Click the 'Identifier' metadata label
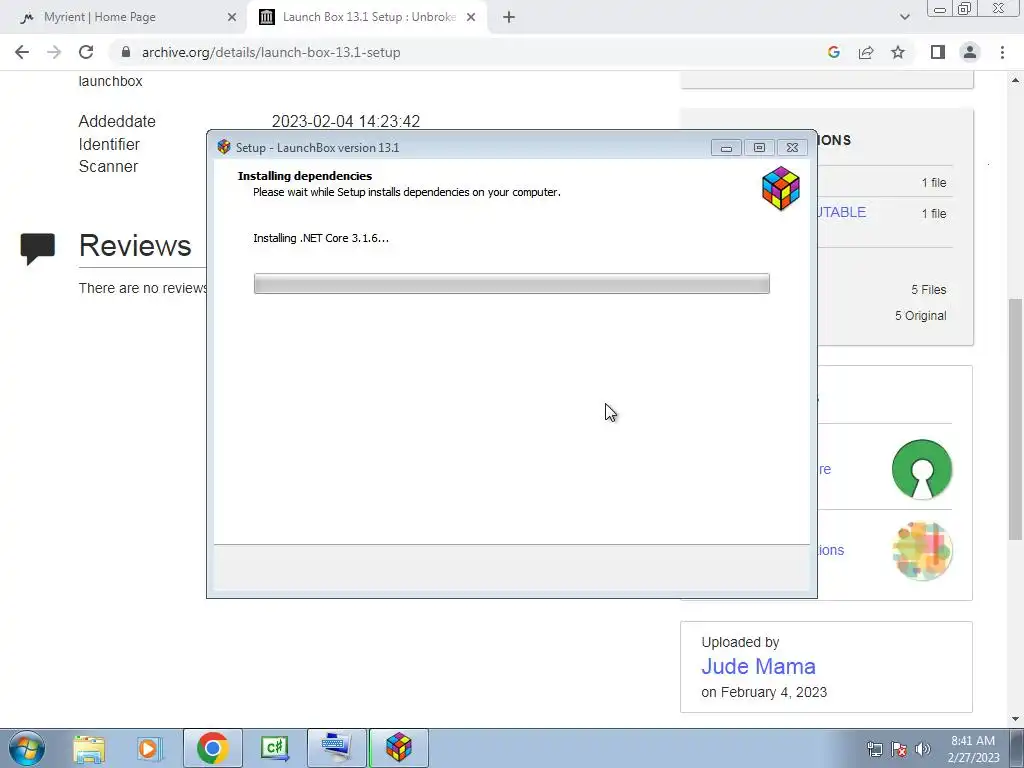The width and height of the screenshot is (1024, 768). coord(109,144)
